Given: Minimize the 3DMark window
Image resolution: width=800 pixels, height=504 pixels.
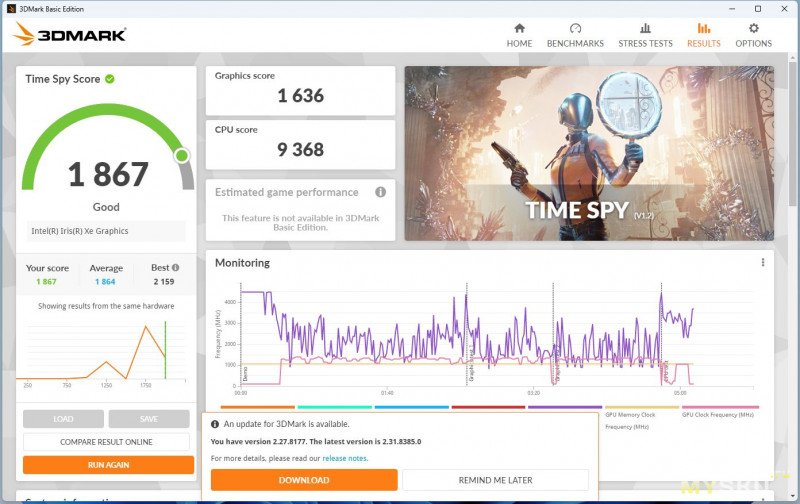Looking at the screenshot, I should (x=732, y=9).
